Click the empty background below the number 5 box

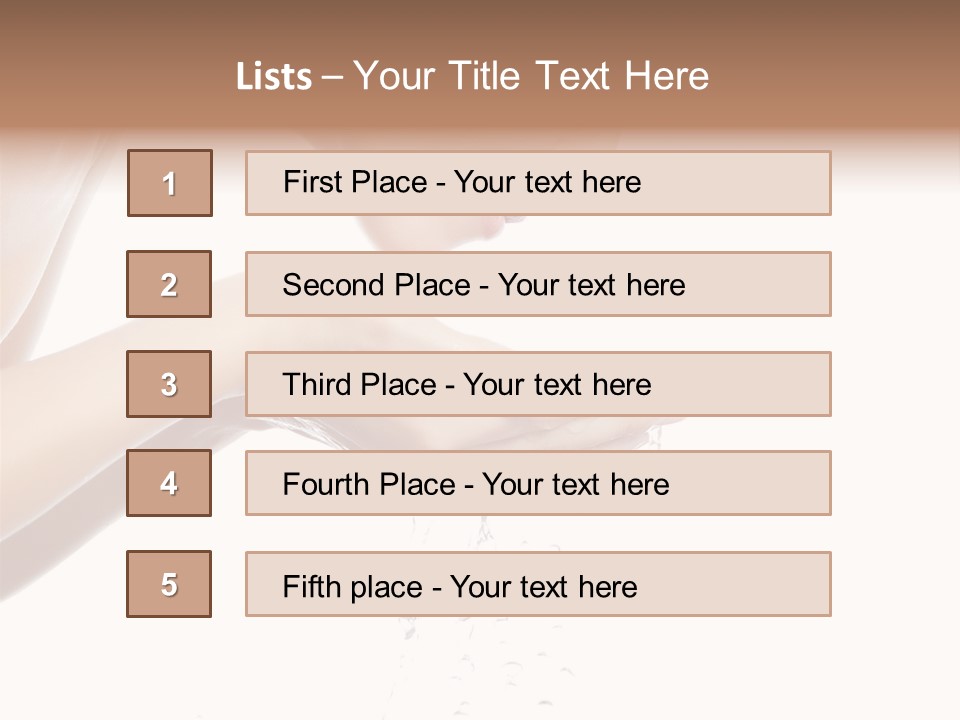click(x=169, y=670)
